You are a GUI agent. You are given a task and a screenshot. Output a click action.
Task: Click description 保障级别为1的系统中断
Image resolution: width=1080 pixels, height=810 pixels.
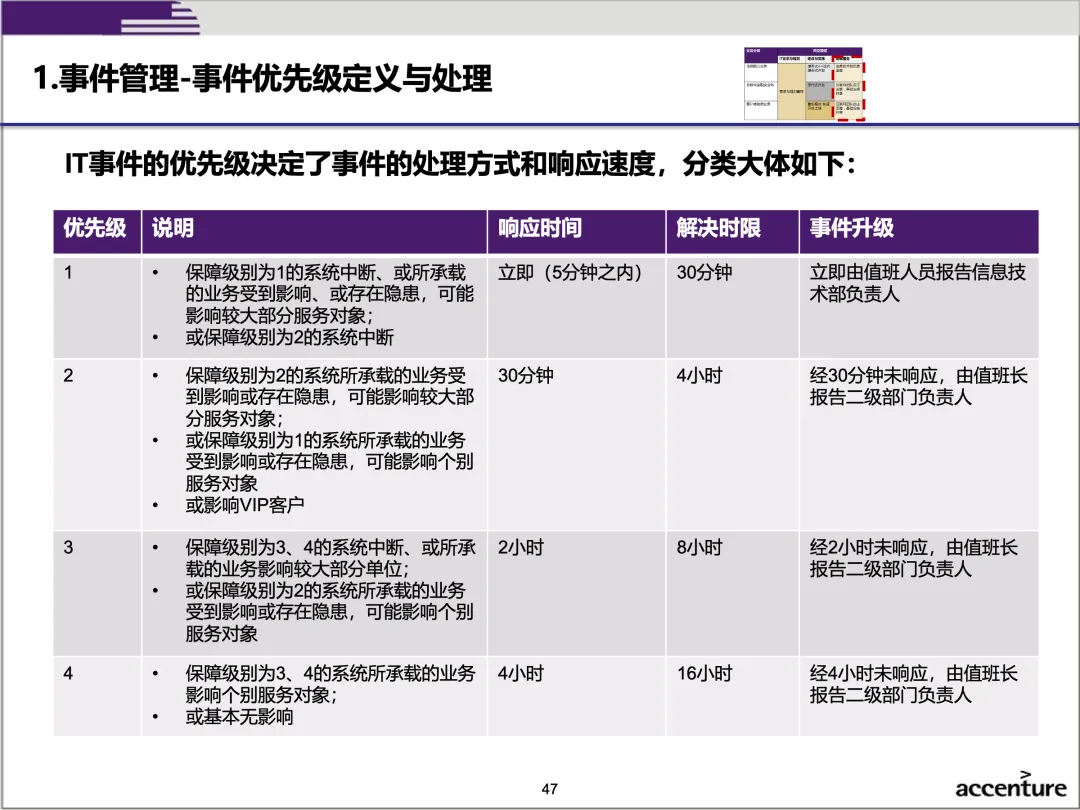[329, 294]
